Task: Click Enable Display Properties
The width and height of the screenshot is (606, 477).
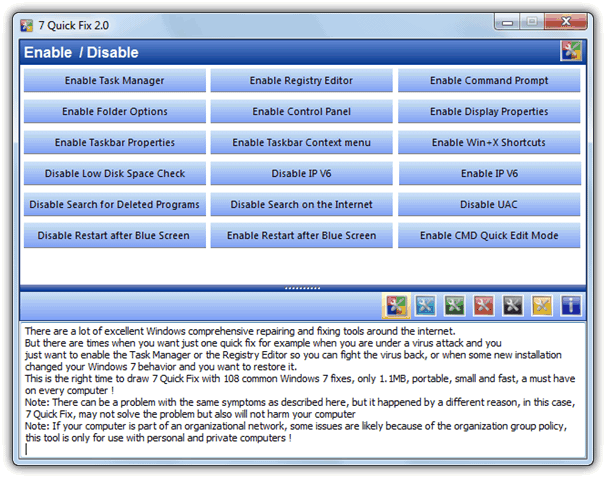Action: tap(489, 111)
